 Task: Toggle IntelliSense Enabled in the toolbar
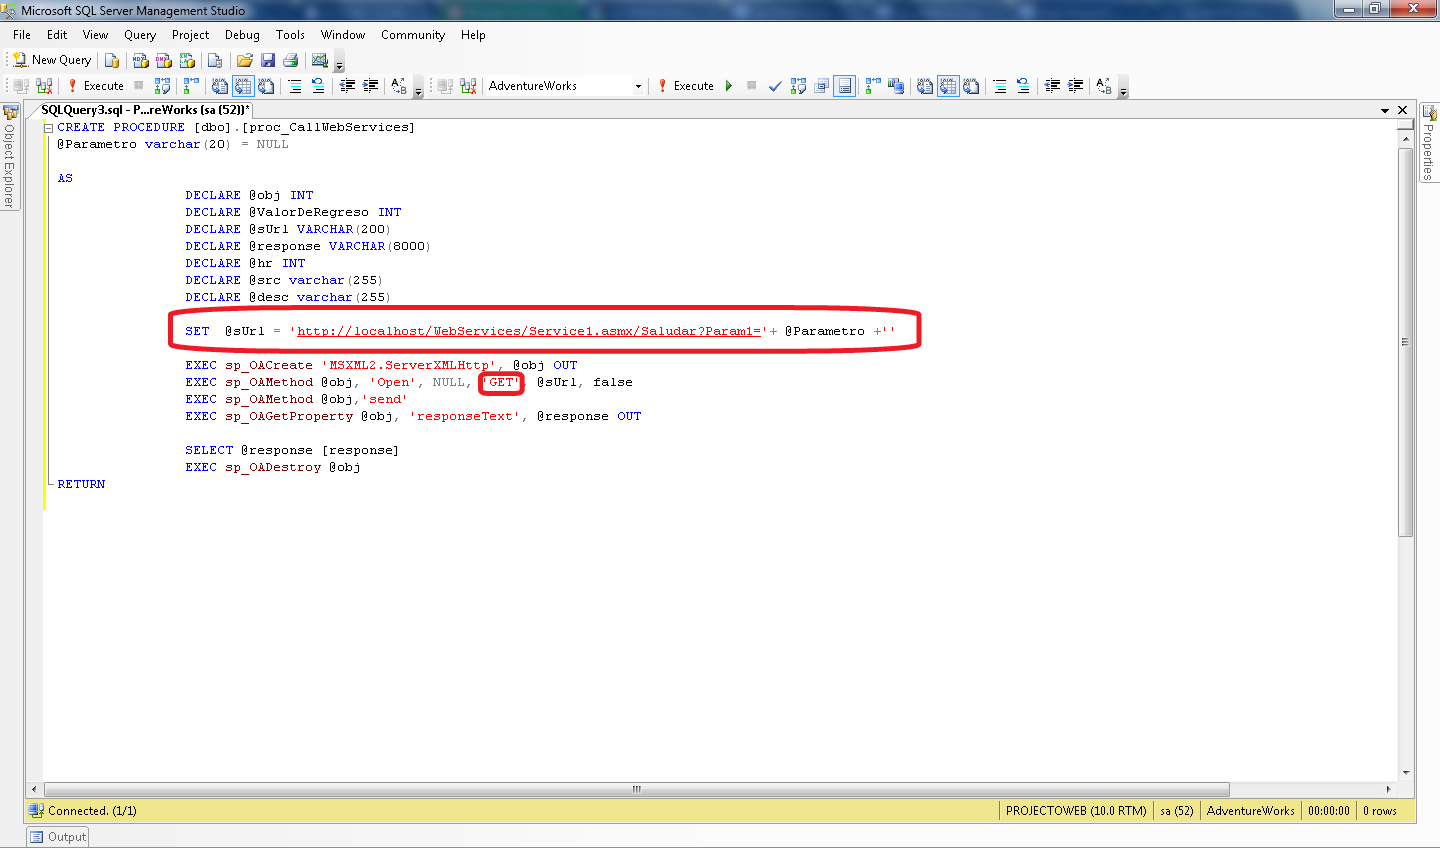[x=845, y=86]
